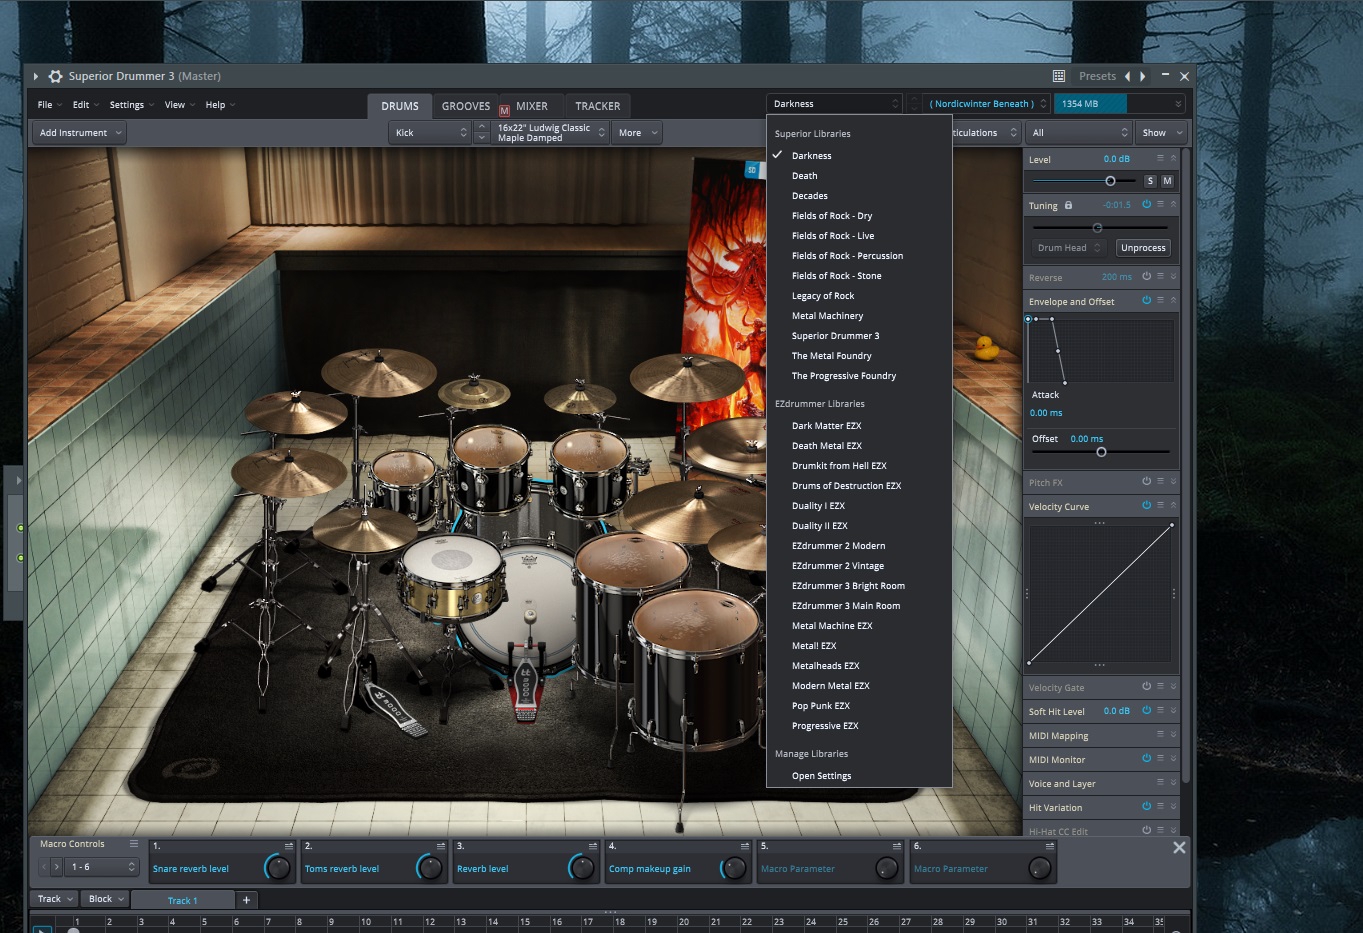Open the Level section options menu icon

tap(1160, 158)
